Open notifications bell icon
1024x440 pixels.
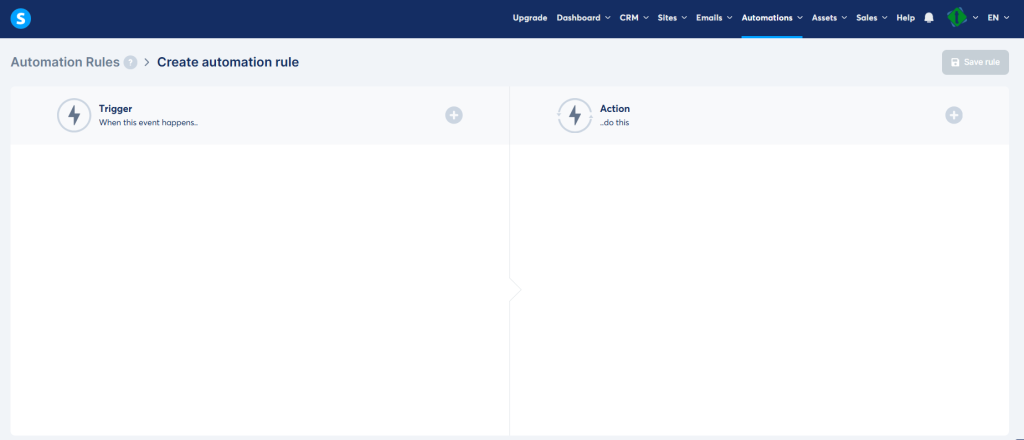pos(929,18)
